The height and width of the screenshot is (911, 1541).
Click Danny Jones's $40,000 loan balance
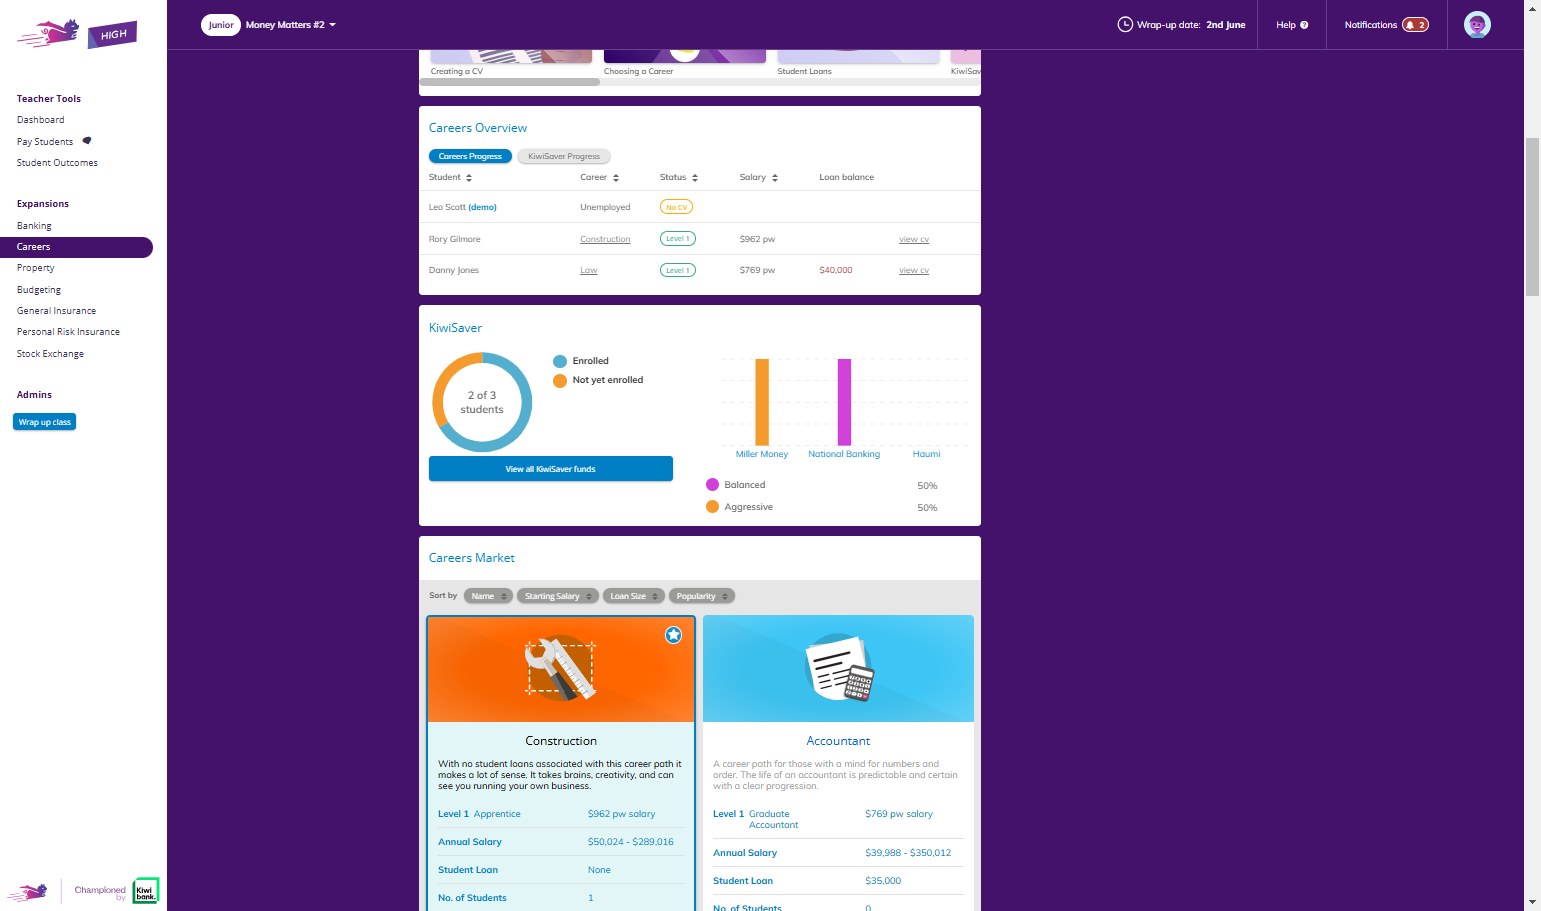(x=836, y=270)
